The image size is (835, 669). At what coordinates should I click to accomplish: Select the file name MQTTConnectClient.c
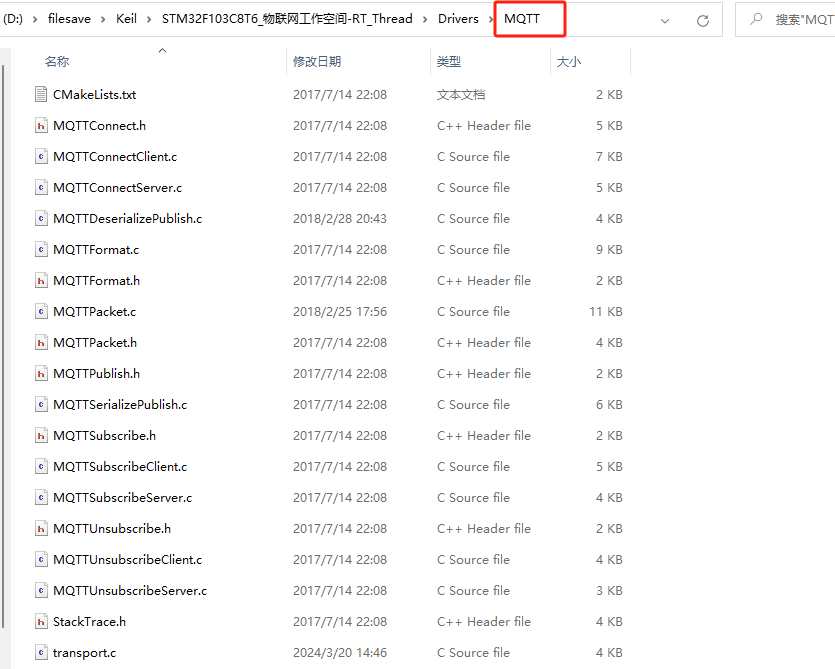pyautogui.click(x=115, y=157)
